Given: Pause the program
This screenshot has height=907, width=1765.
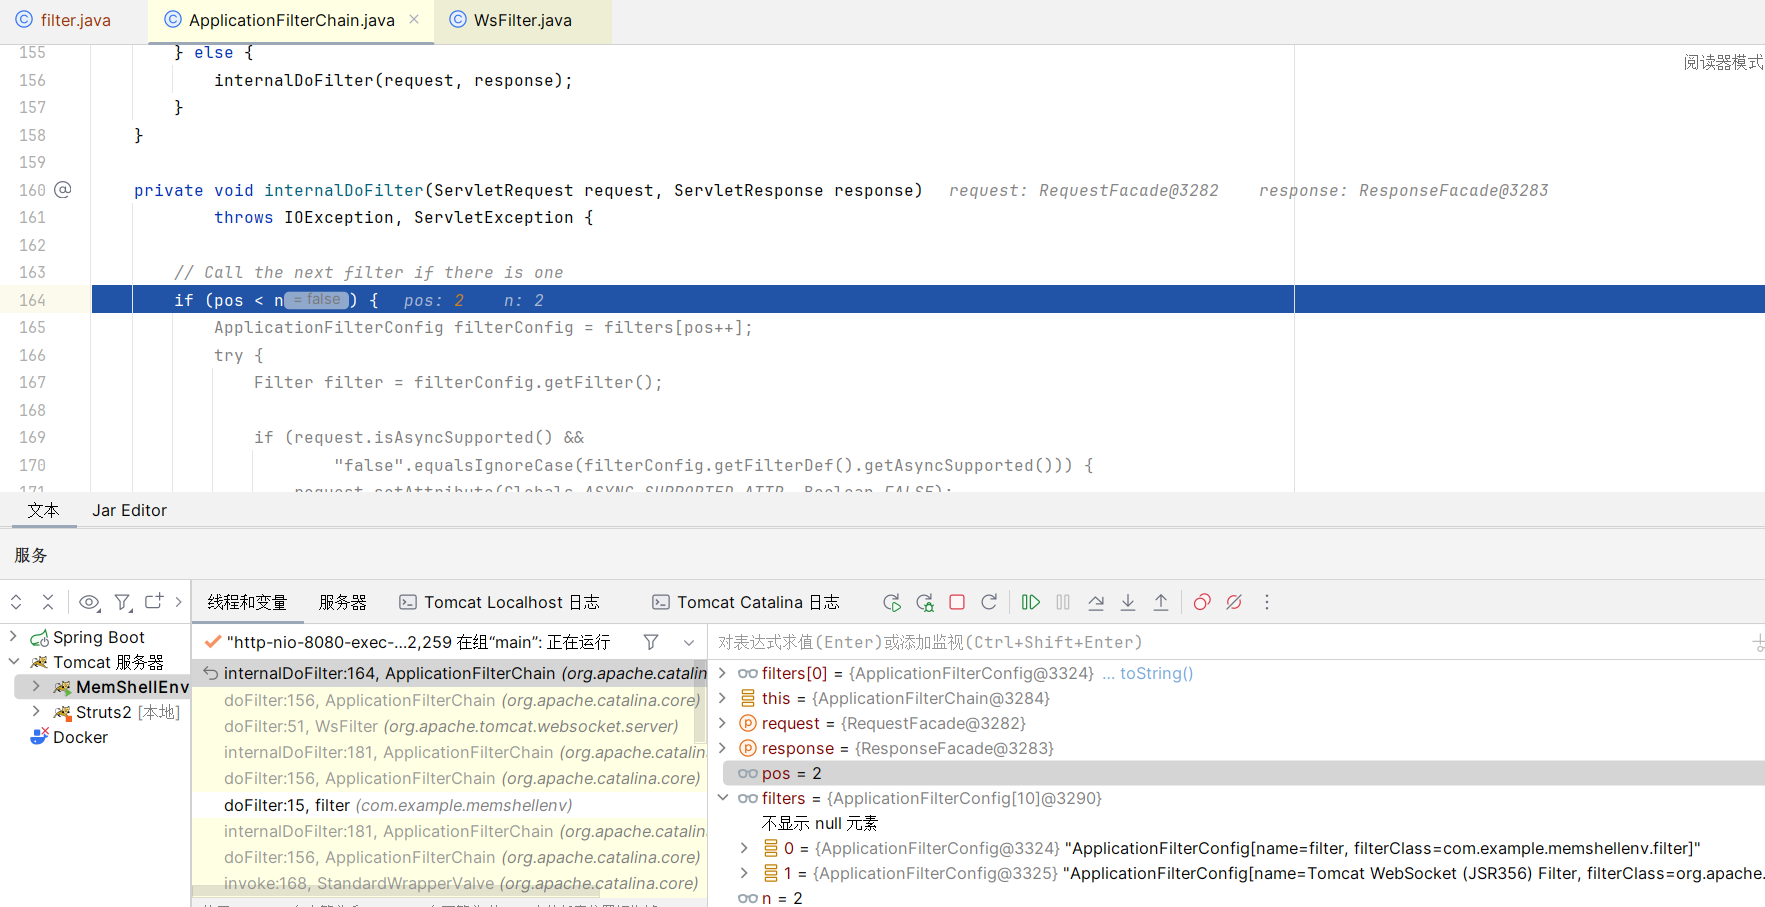Looking at the screenshot, I should (1063, 602).
